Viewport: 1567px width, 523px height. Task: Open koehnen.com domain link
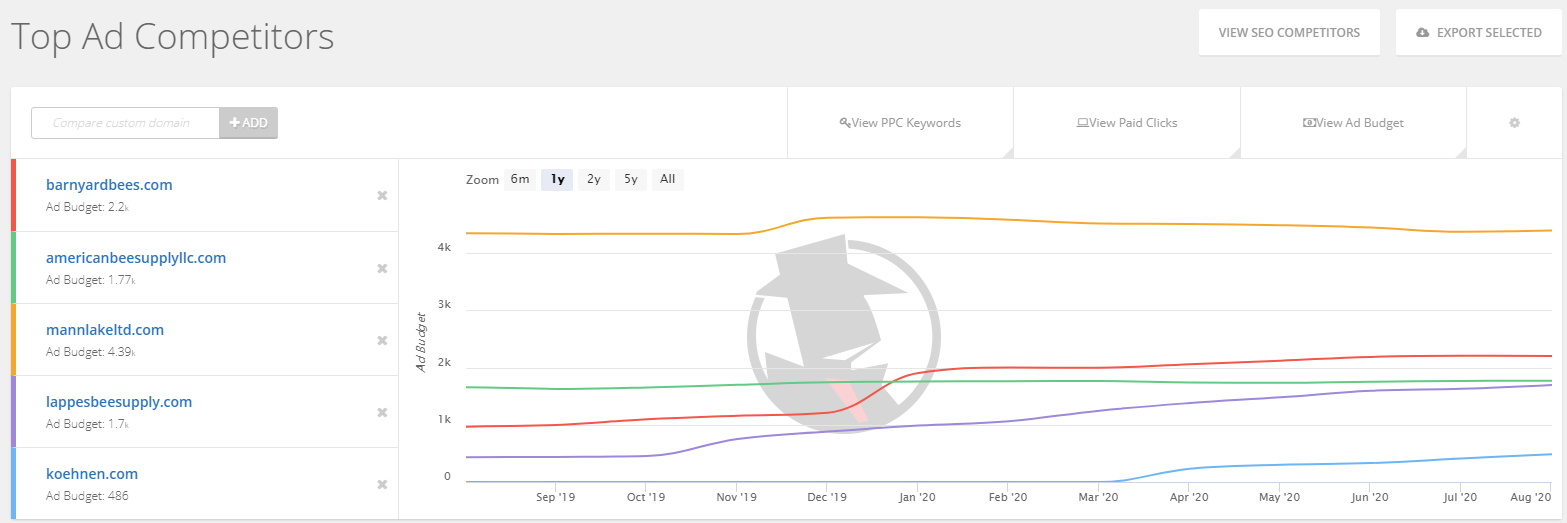92,474
